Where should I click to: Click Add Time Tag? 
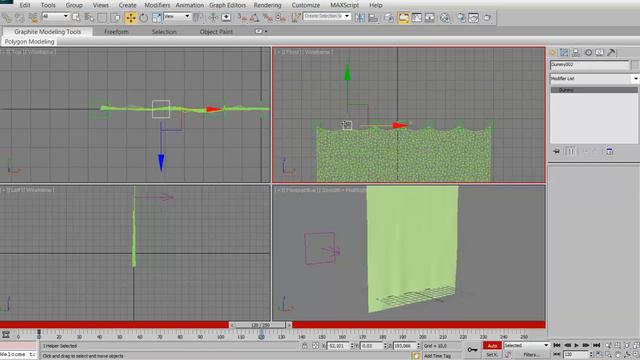pos(437,356)
